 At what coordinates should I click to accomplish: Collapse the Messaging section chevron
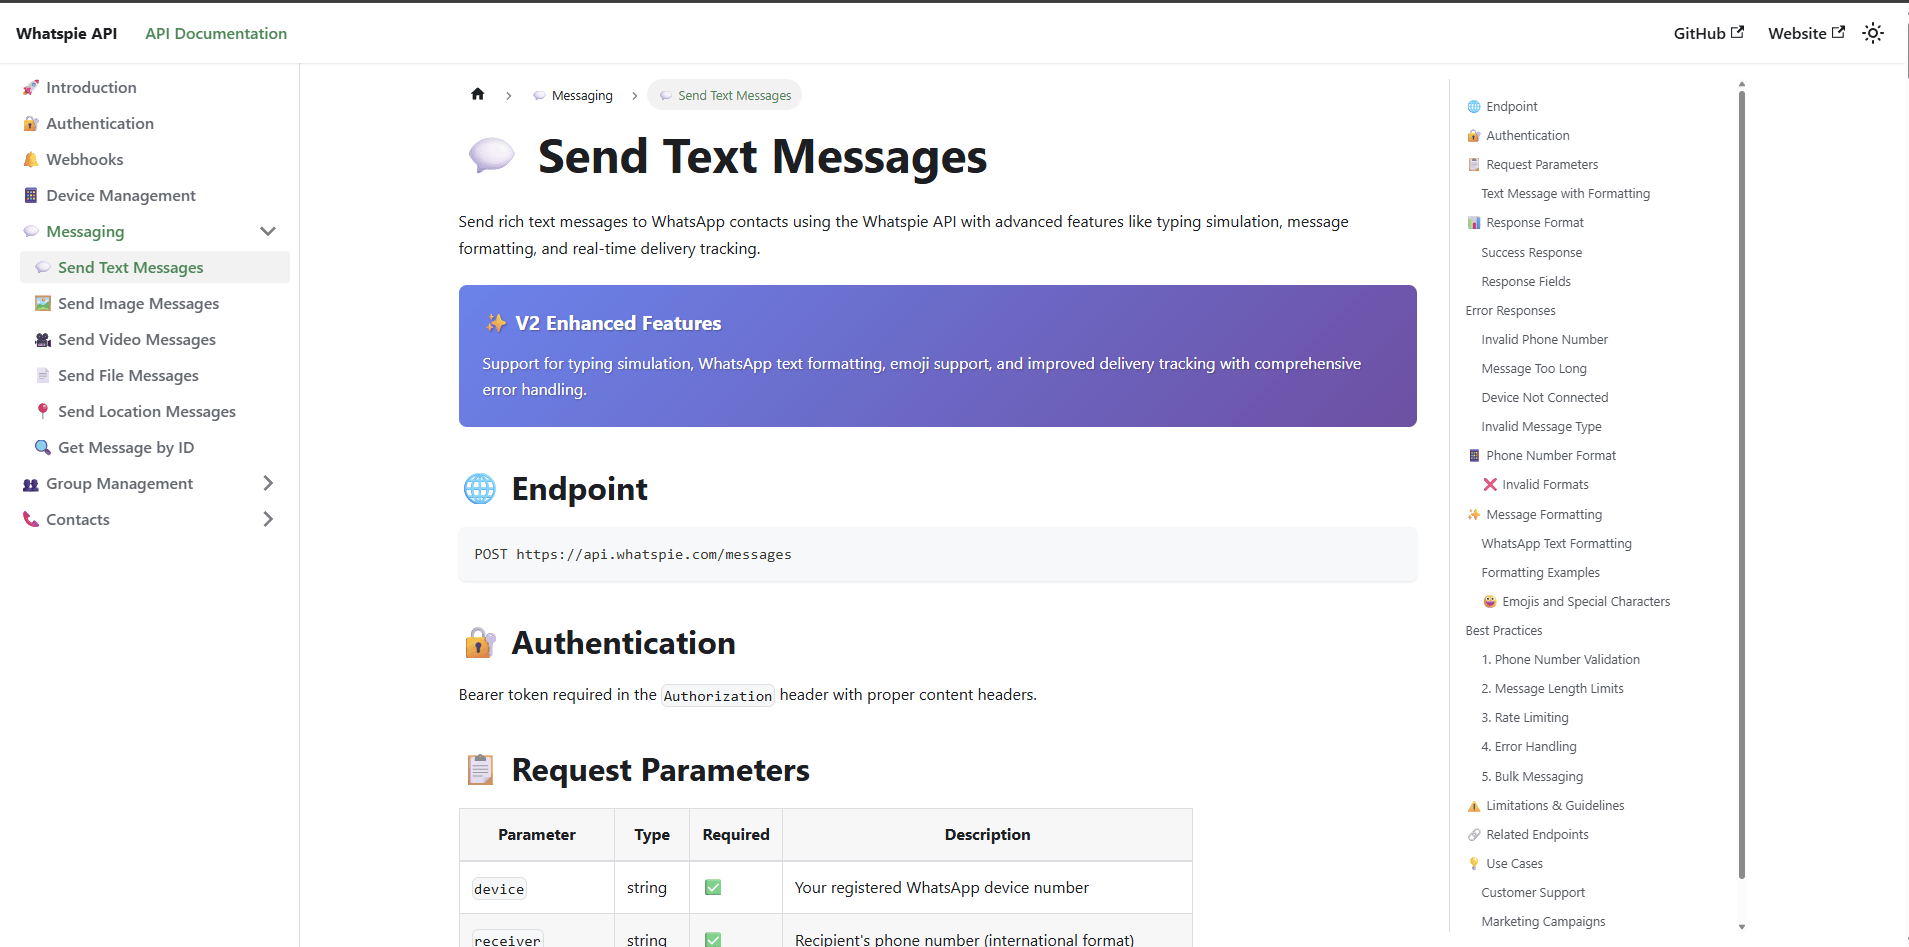pos(268,231)
